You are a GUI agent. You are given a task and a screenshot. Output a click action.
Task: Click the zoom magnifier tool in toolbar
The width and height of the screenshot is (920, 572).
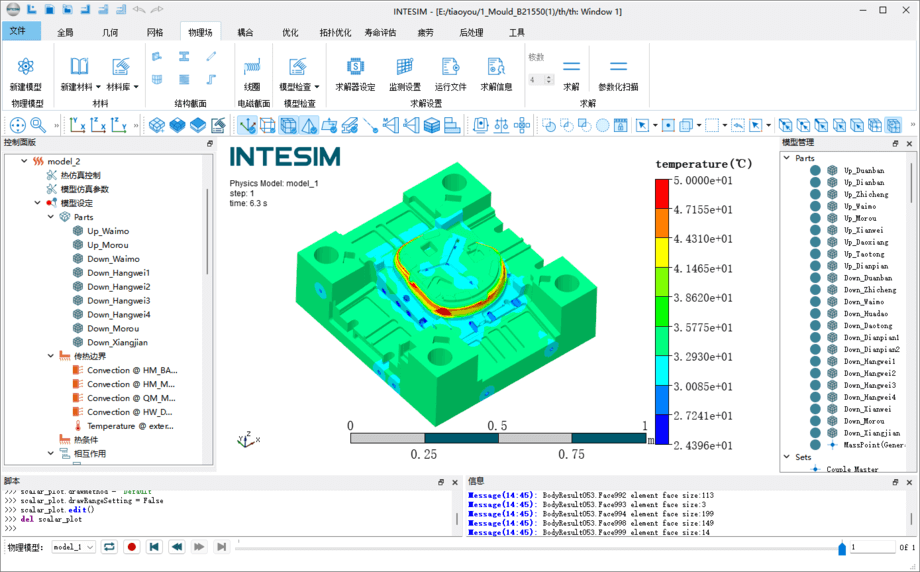point(38,125)
